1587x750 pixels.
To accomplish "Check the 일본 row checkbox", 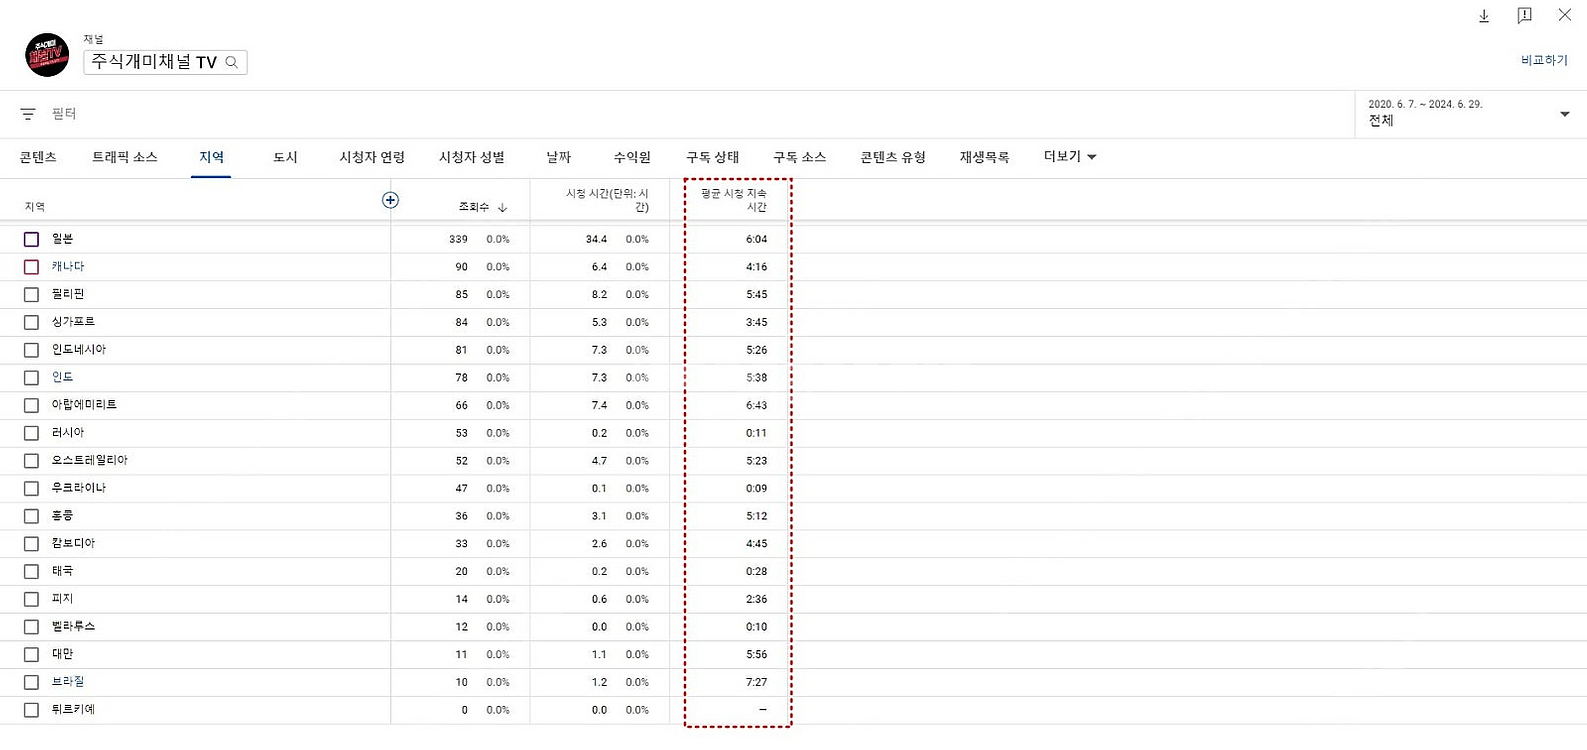I will tap(31, 239).
